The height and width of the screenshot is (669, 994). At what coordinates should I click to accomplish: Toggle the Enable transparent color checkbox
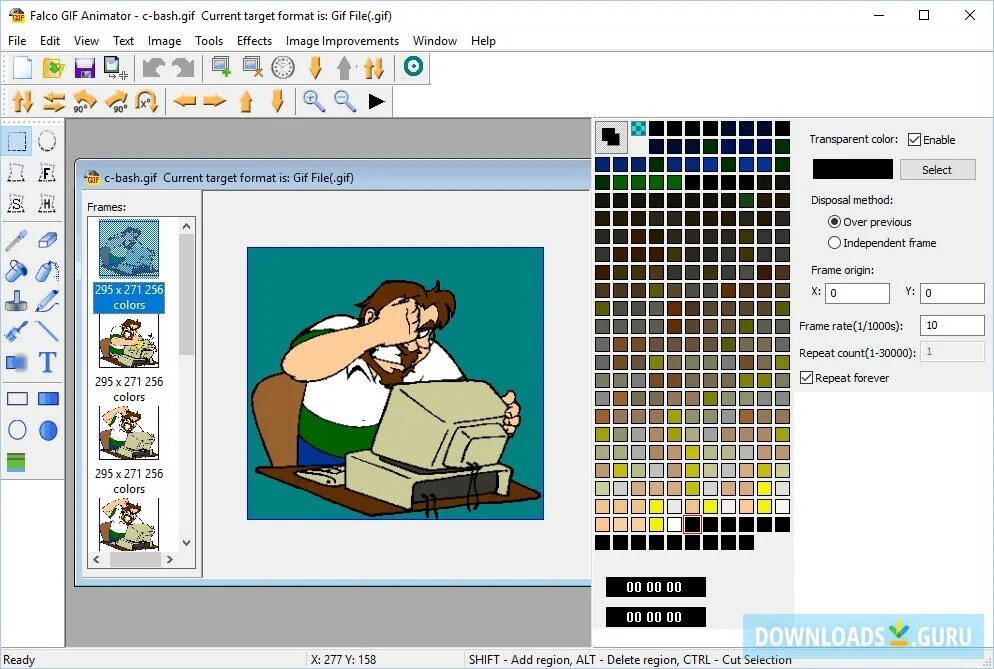click(914, 140)
